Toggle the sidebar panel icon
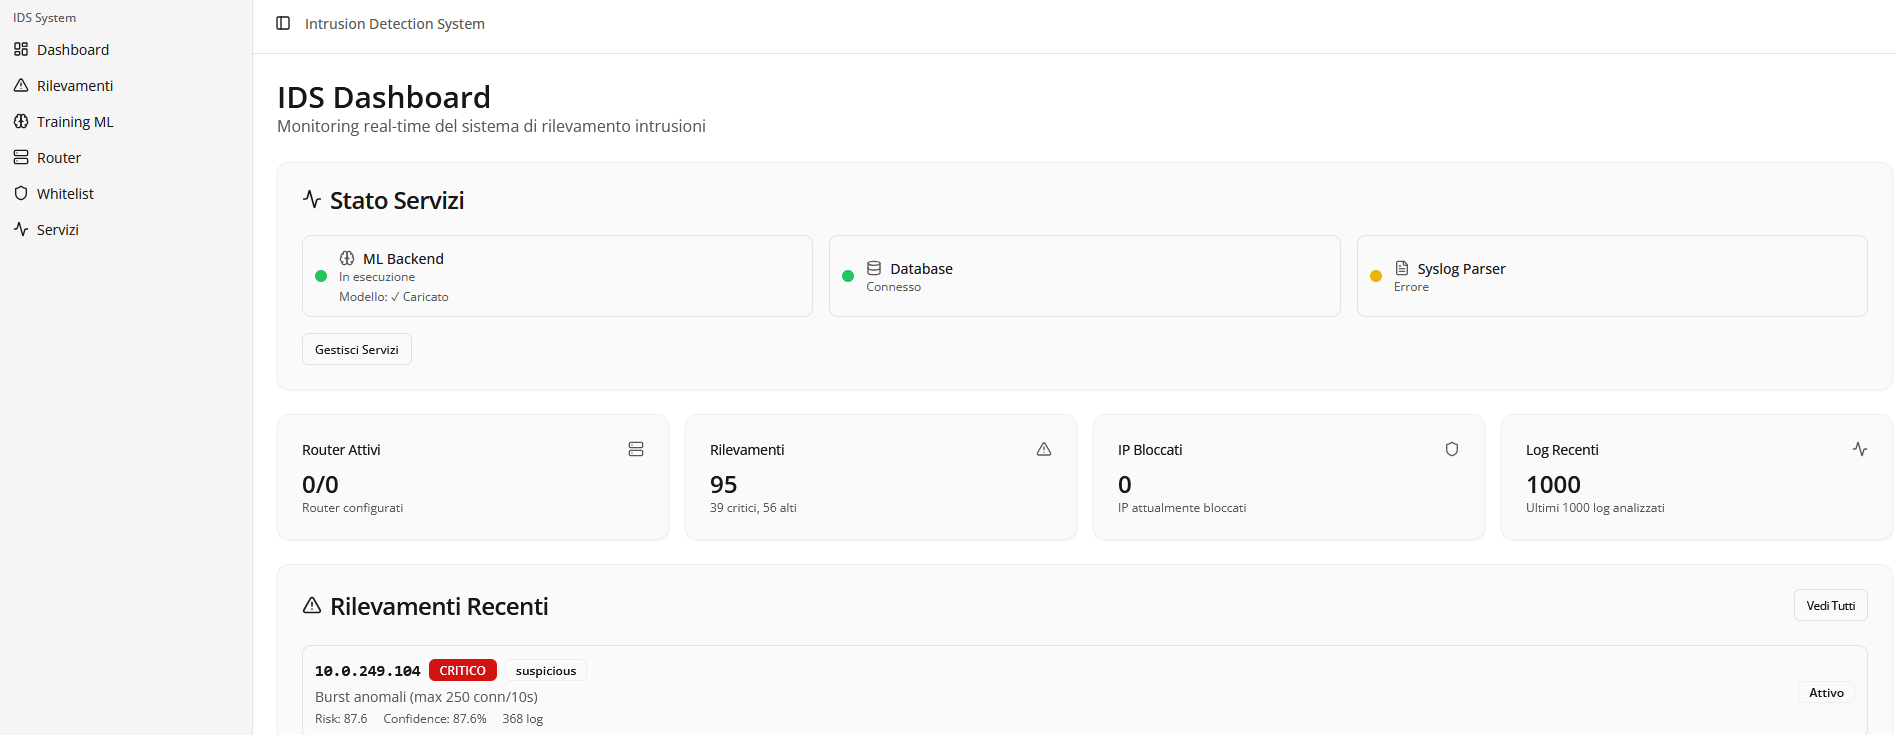The width and height of the screenshot is (1896, 735). pos(283,23)
